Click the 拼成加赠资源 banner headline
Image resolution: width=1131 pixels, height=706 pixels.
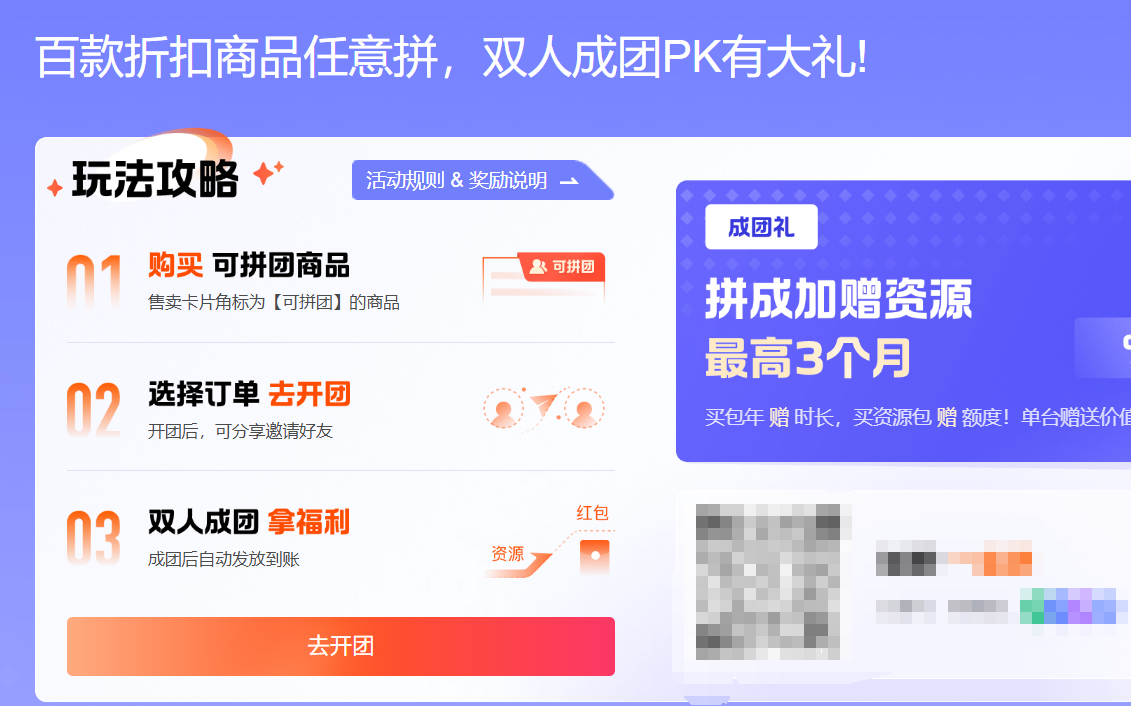[x=839, y=299]
